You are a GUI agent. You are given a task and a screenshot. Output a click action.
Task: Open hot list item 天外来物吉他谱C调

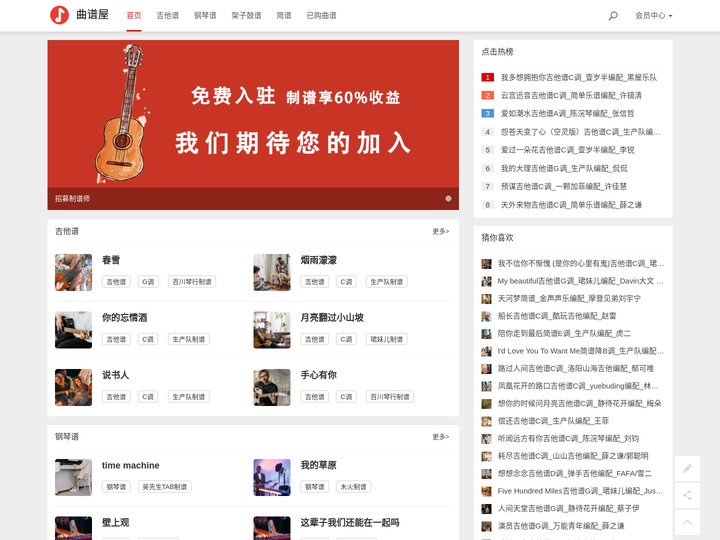[571, 204]
